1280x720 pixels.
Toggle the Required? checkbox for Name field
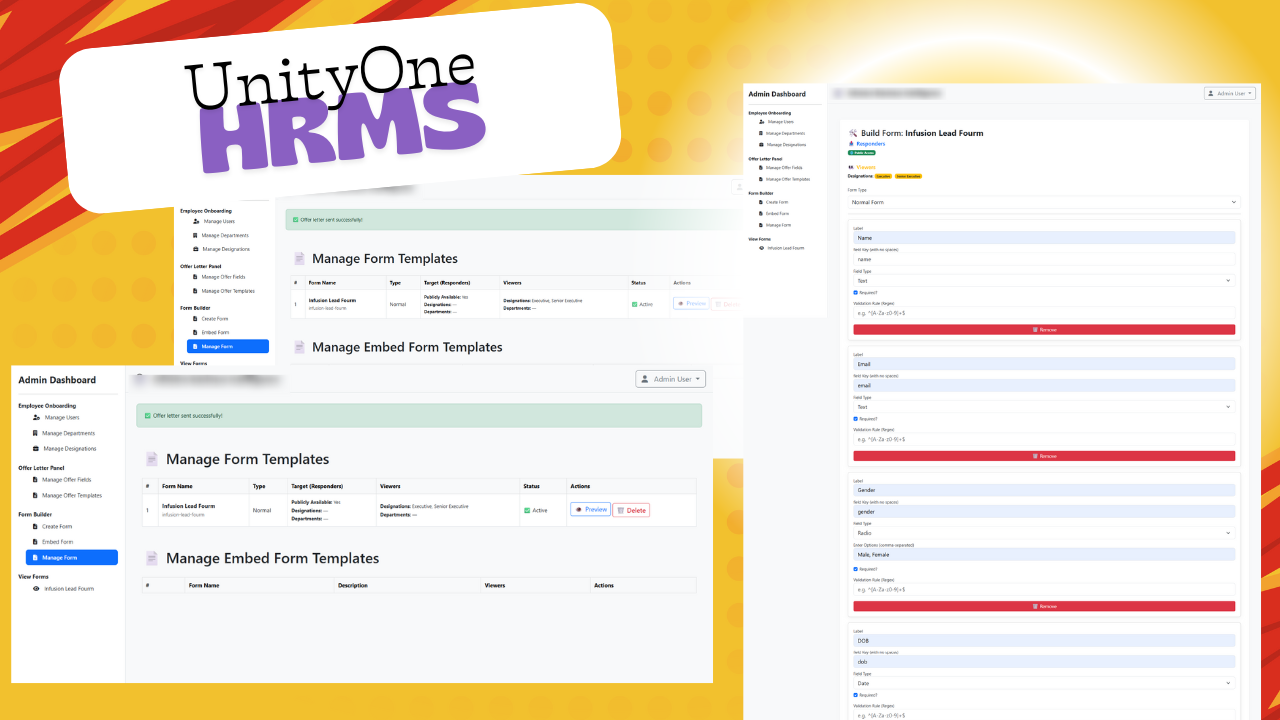pyautogui.click(x=856, y=293)
